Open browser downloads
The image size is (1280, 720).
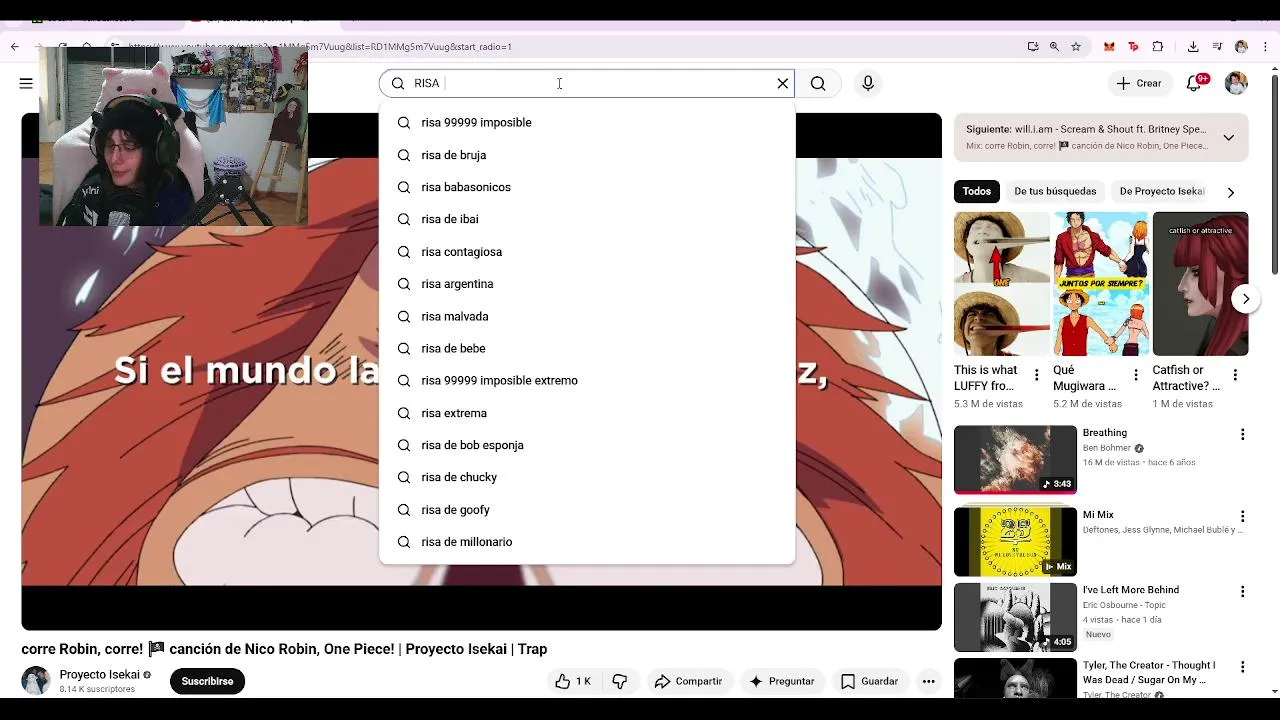point(1193,46)
